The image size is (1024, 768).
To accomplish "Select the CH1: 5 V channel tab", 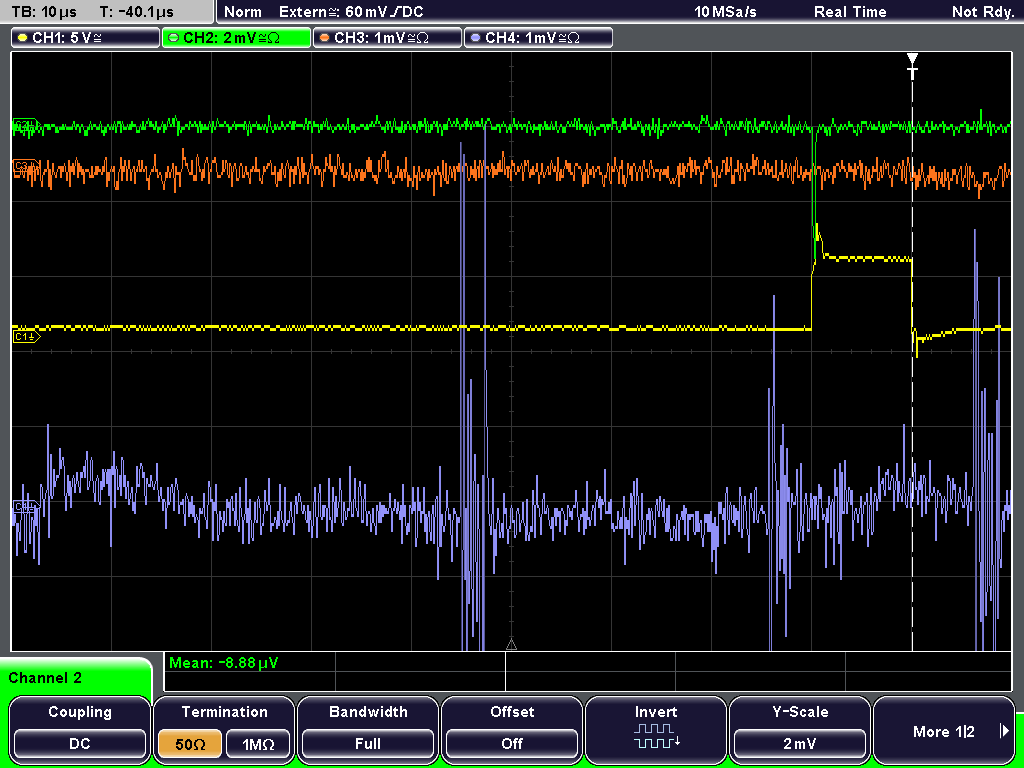I will (x=86, y=38).
